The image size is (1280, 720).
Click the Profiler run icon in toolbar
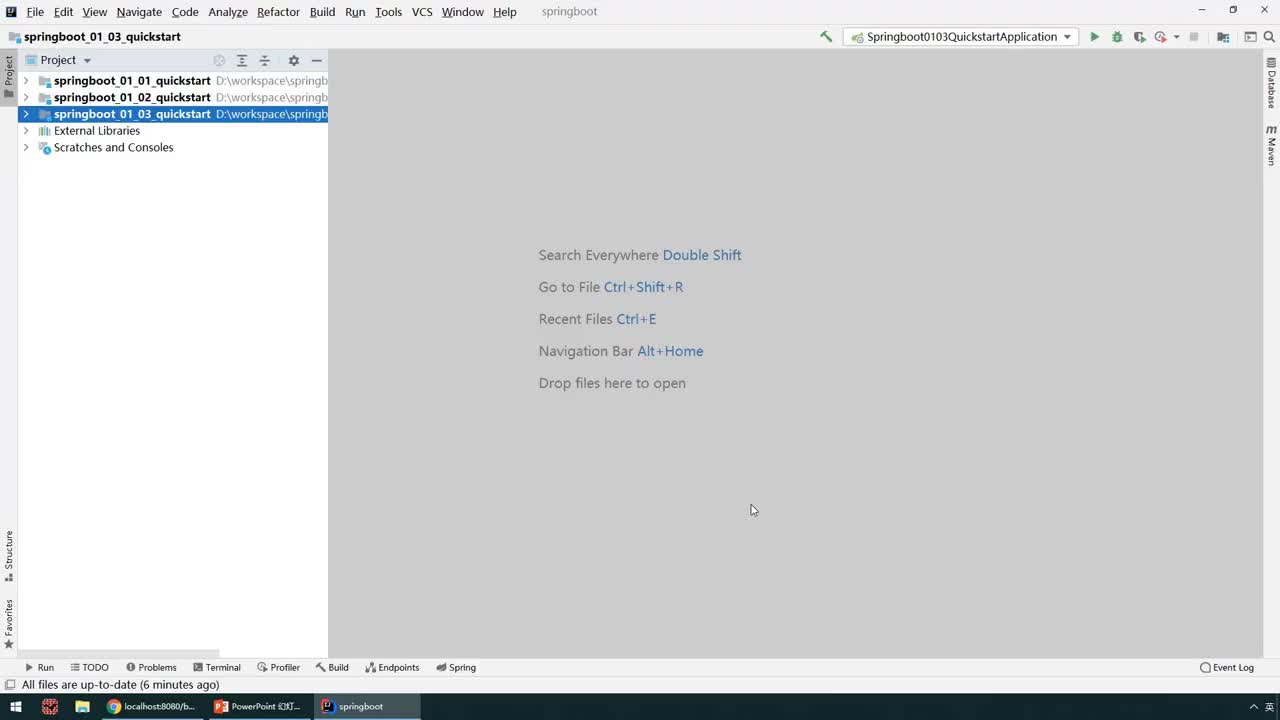coord(1160,37)
